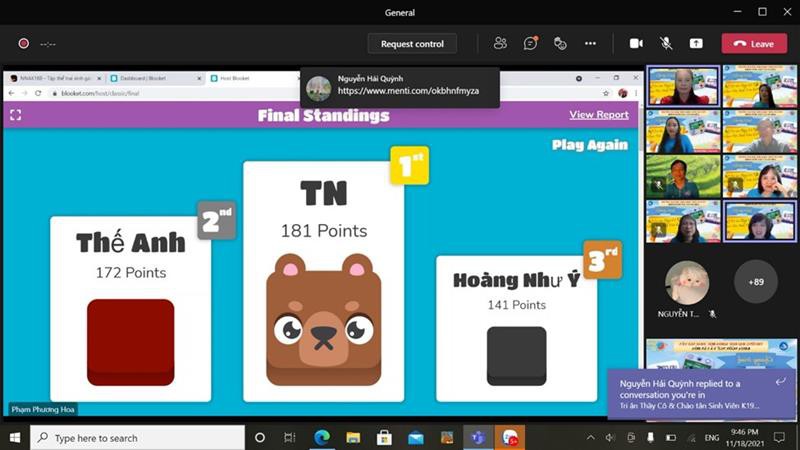
Task: Open the meeting chat icon
Action: [x=530, y=43]
